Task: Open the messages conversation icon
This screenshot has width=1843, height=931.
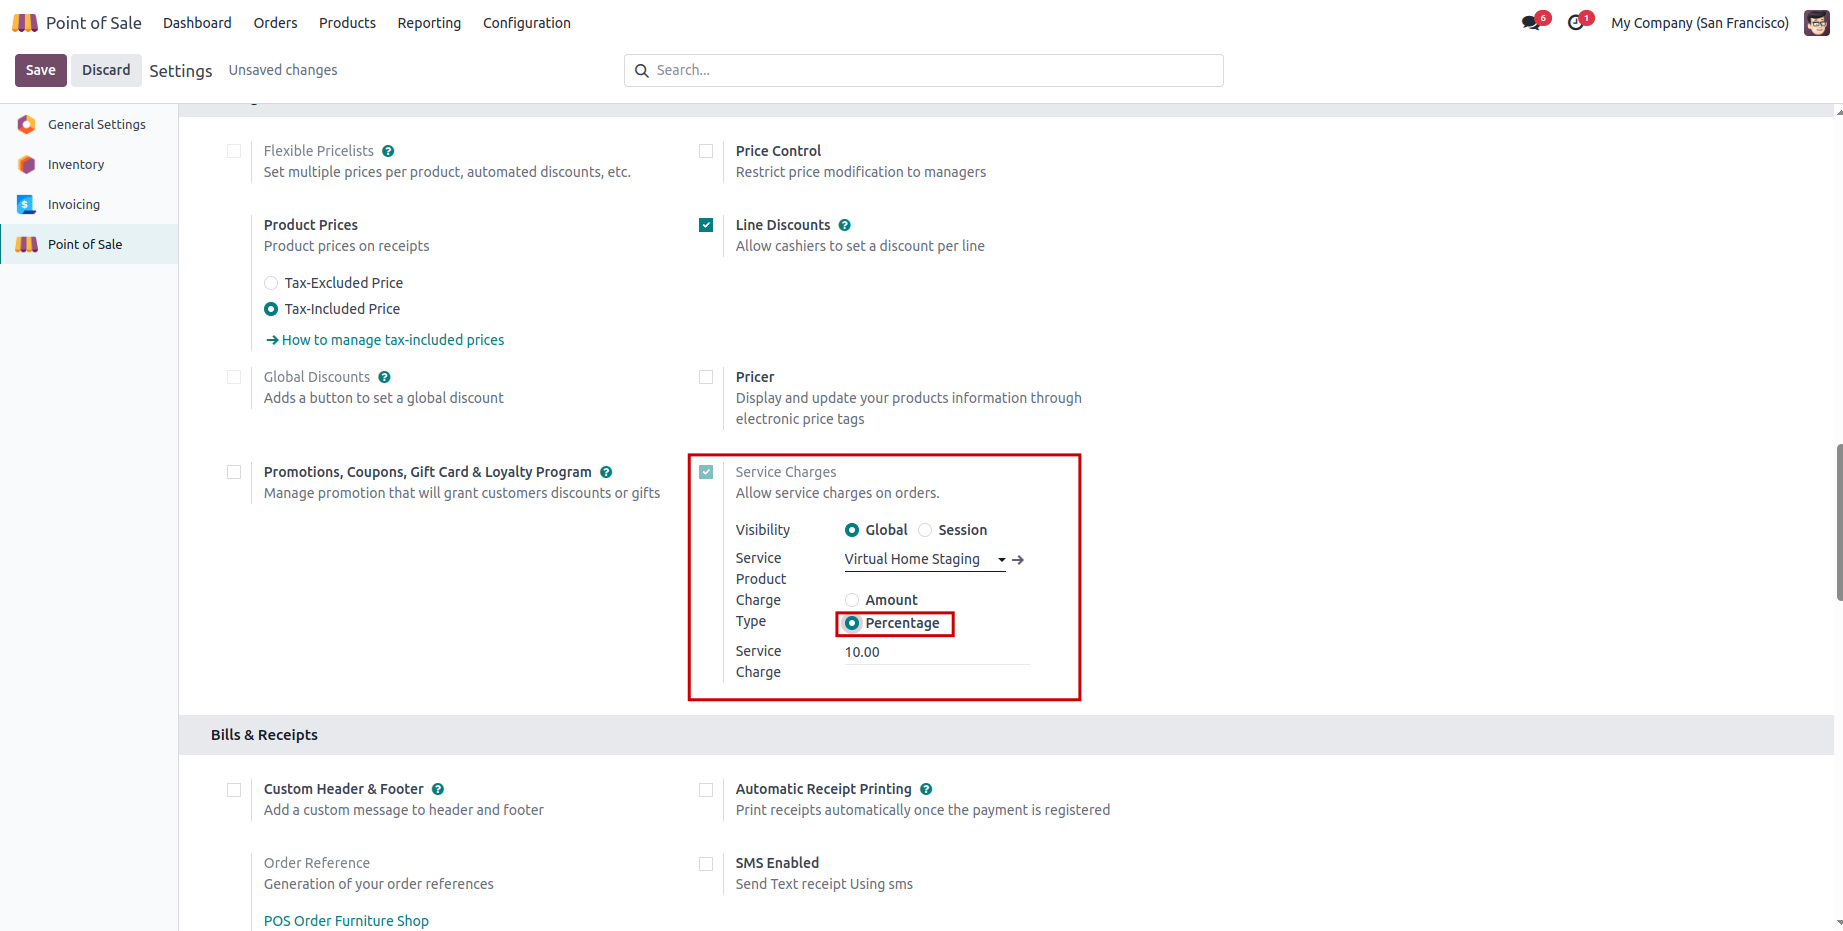Action: [x=1530, y=23]
